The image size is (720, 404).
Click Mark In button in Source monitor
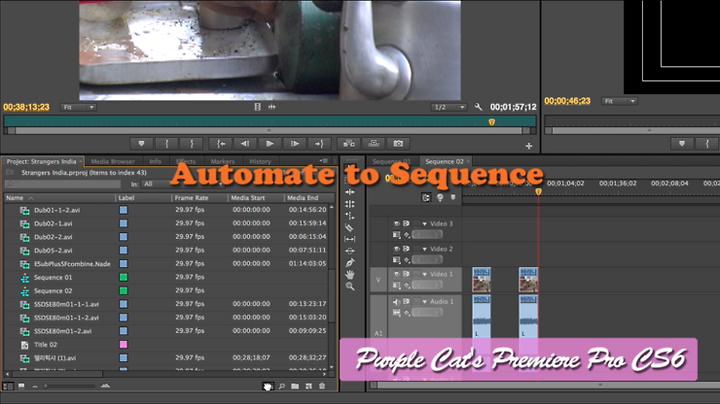[167, 144]
